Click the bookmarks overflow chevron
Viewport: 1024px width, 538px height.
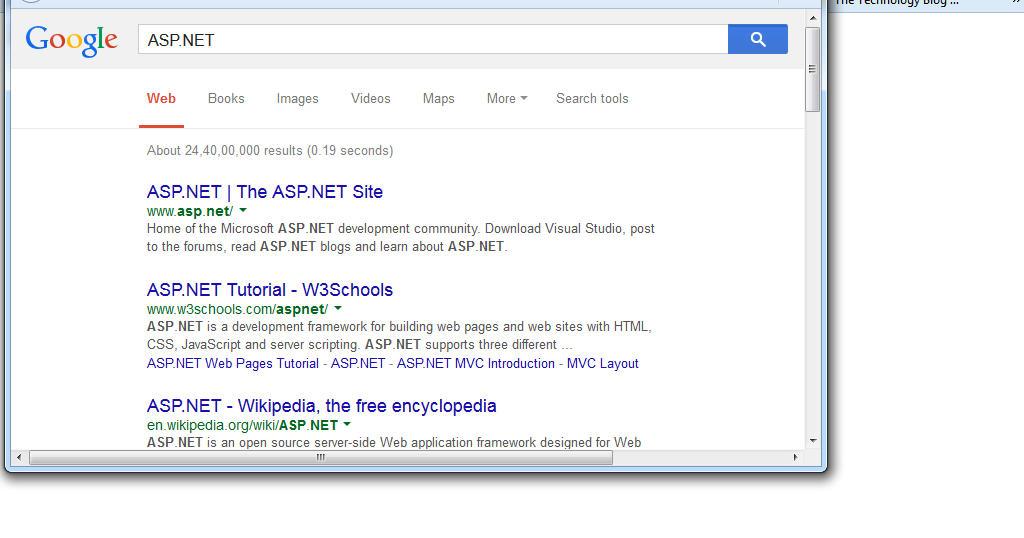tap(1016, 3)
